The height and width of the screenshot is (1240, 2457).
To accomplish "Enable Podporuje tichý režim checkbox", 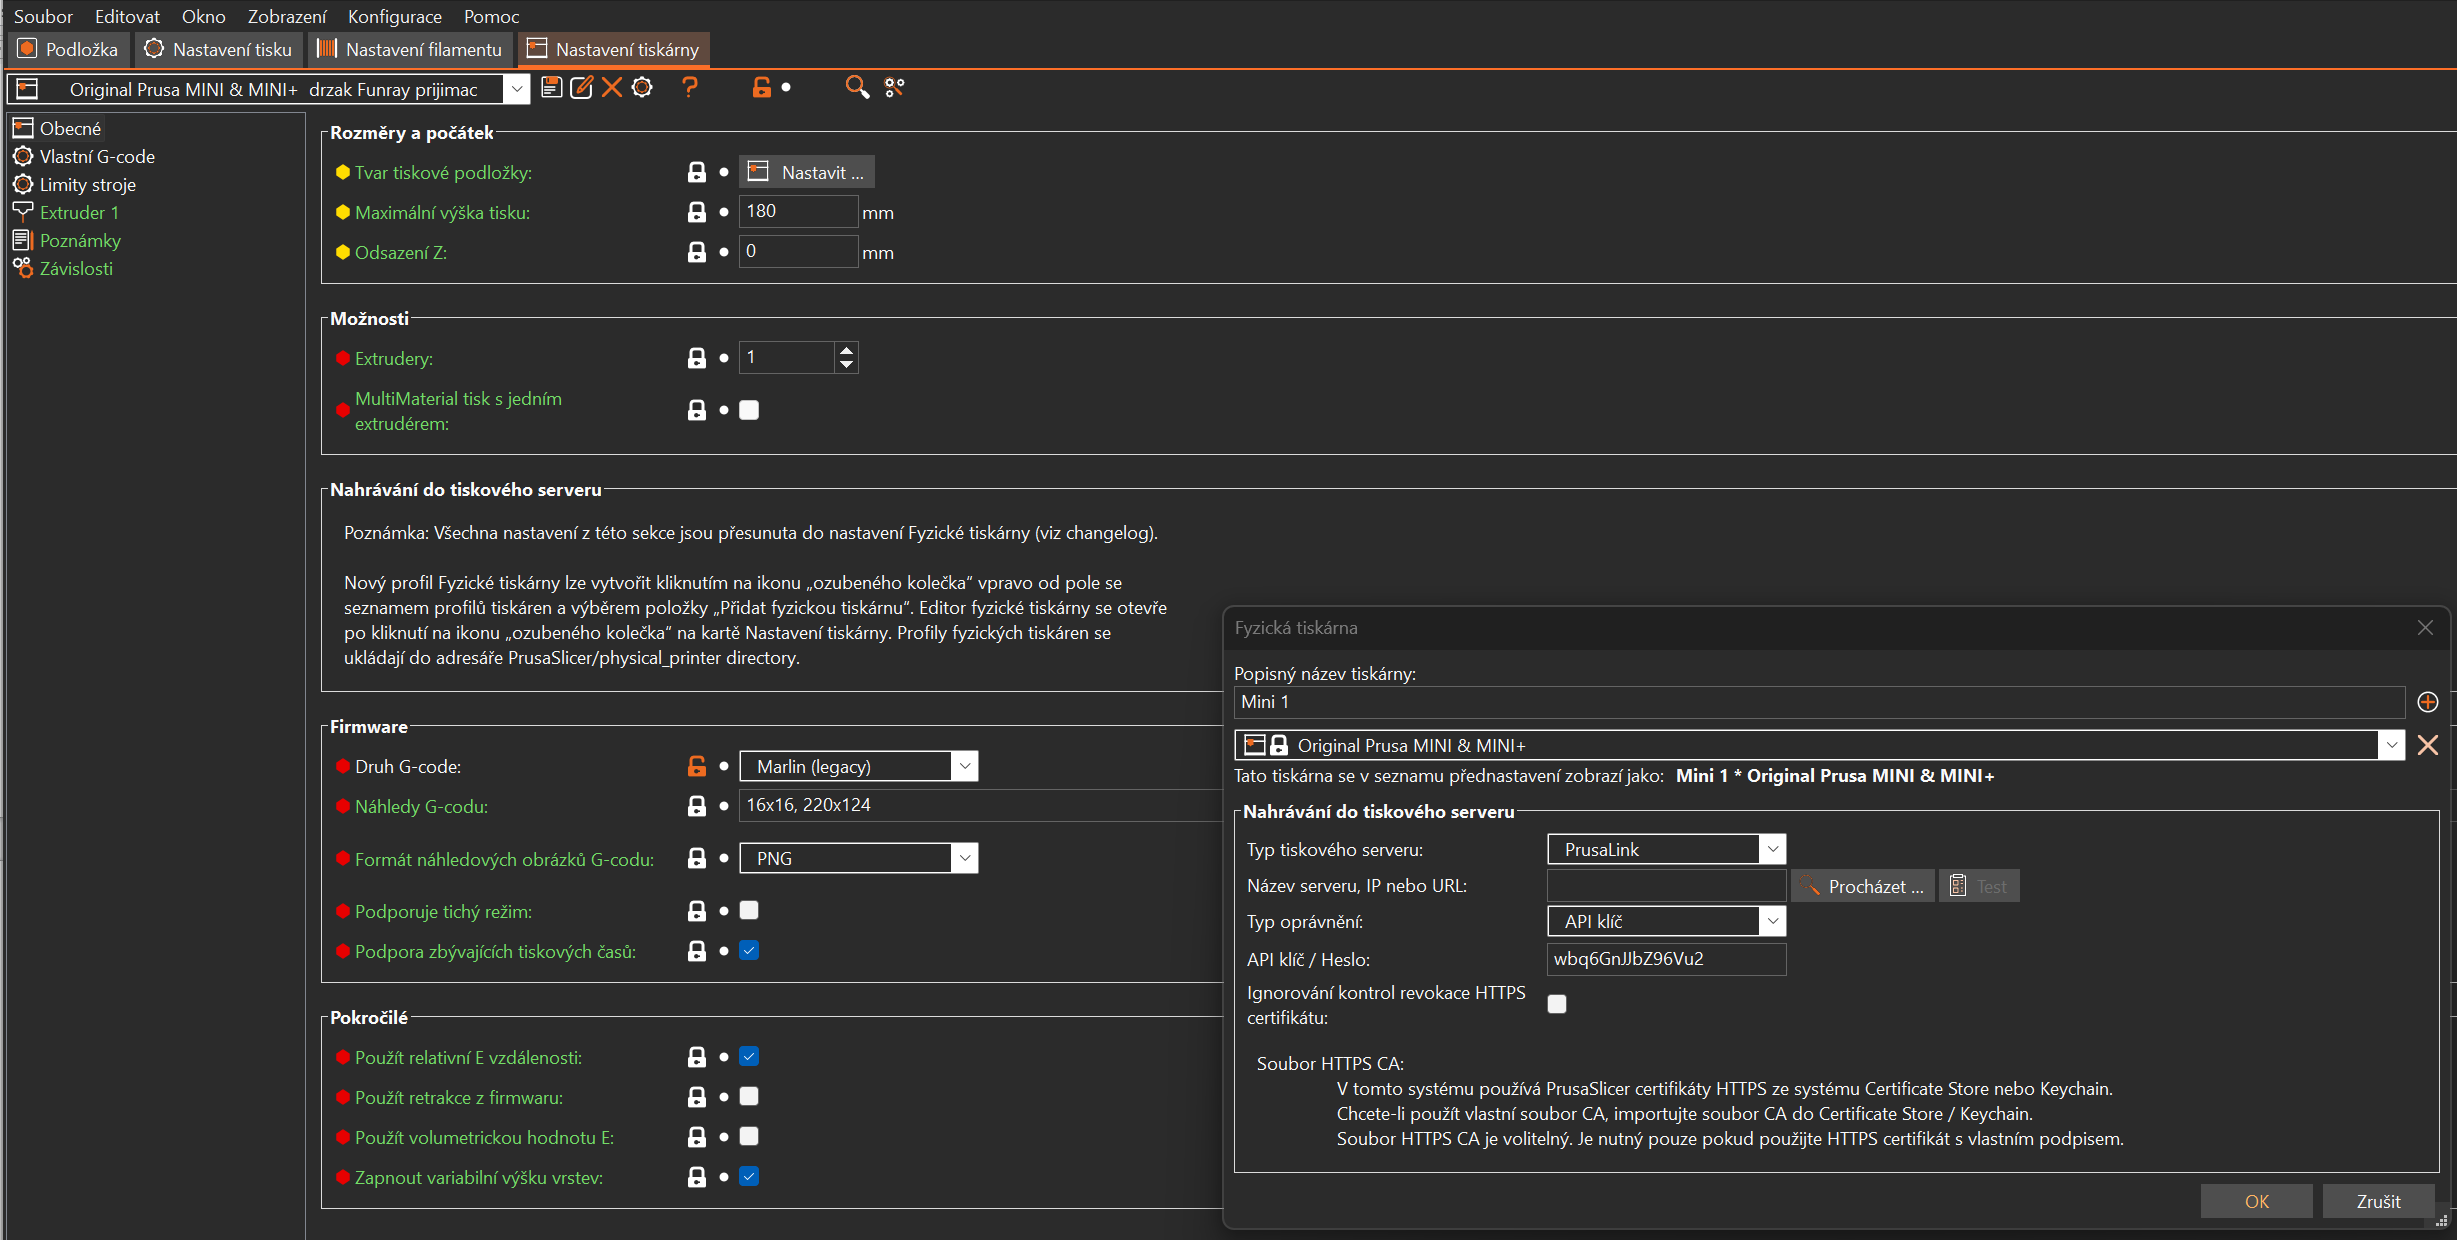I will point(749,910).
